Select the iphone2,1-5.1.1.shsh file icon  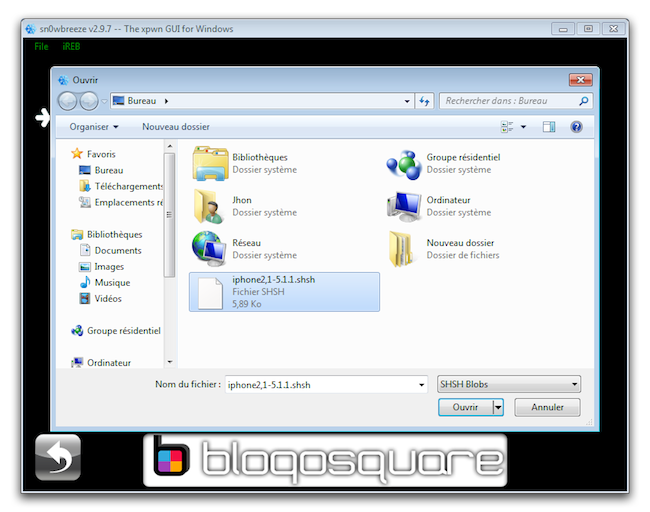tap(210, 293)
